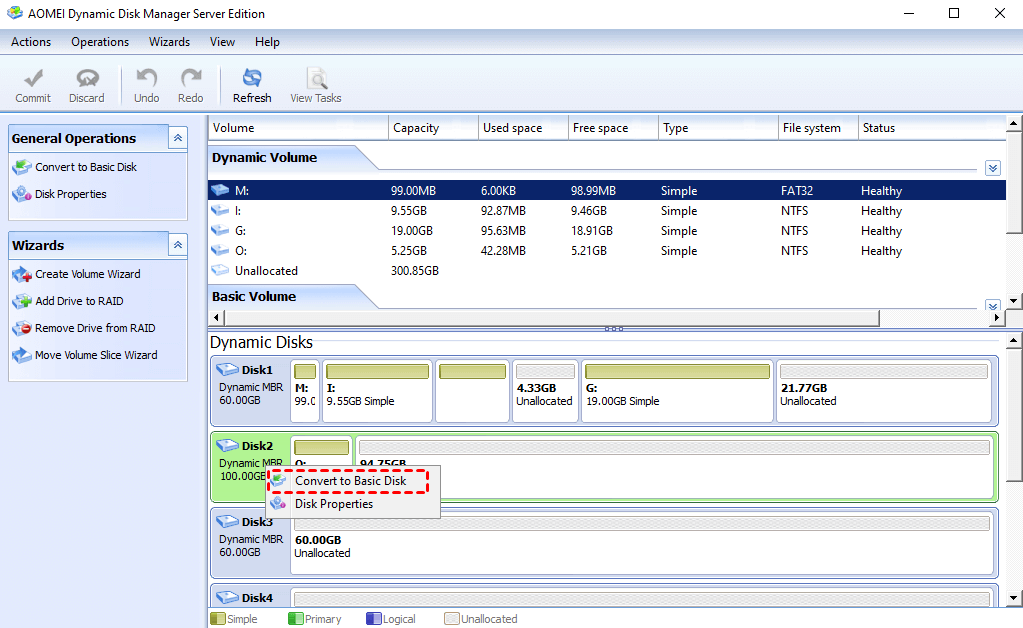1023x628 pixels.
Task: Open the Operations menu
Action: coord(100,42)
